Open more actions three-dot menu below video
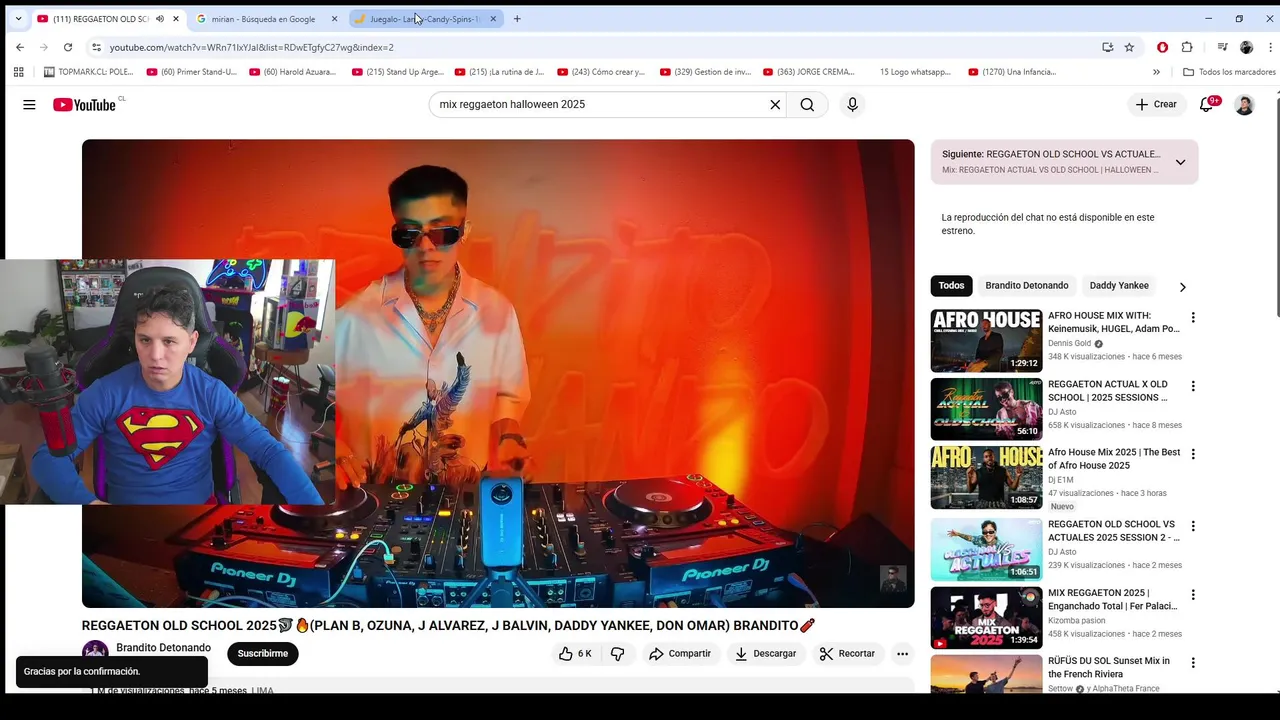This screenshot has width=1280, height=720. coord(902,654)
